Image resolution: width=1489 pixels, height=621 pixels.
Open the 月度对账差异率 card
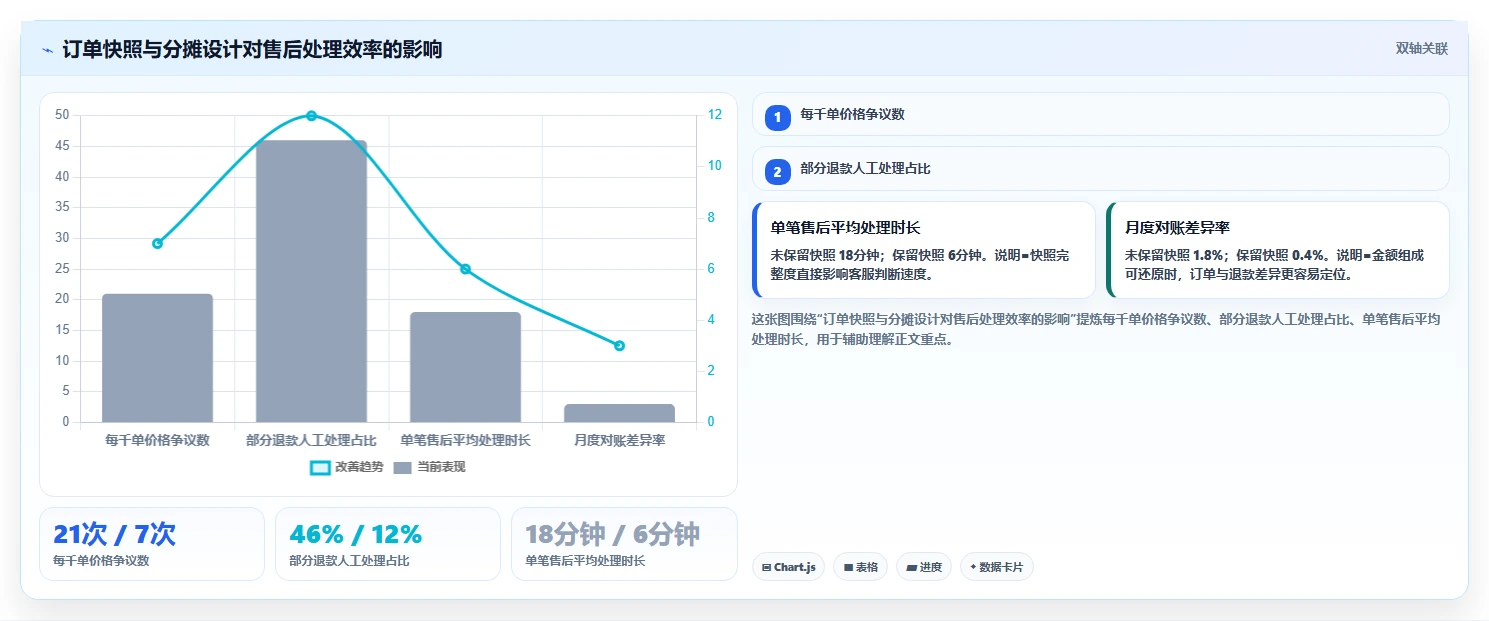[x=1278, y=250]
